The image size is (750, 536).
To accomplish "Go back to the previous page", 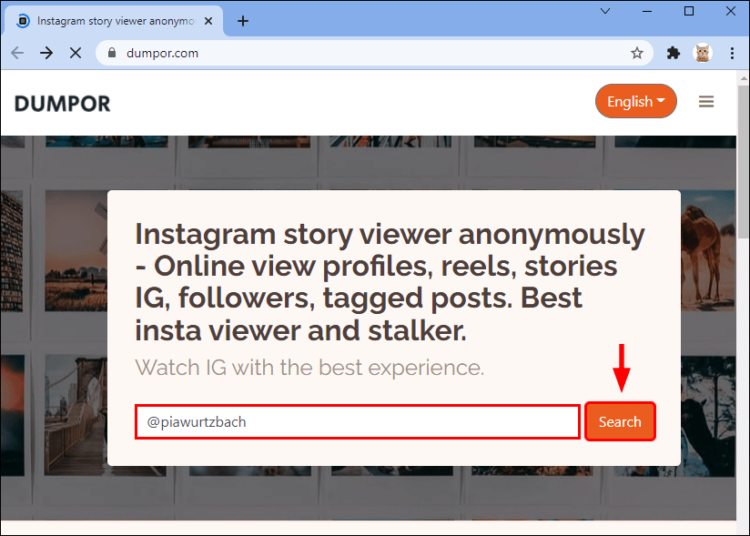I will 17,53.
